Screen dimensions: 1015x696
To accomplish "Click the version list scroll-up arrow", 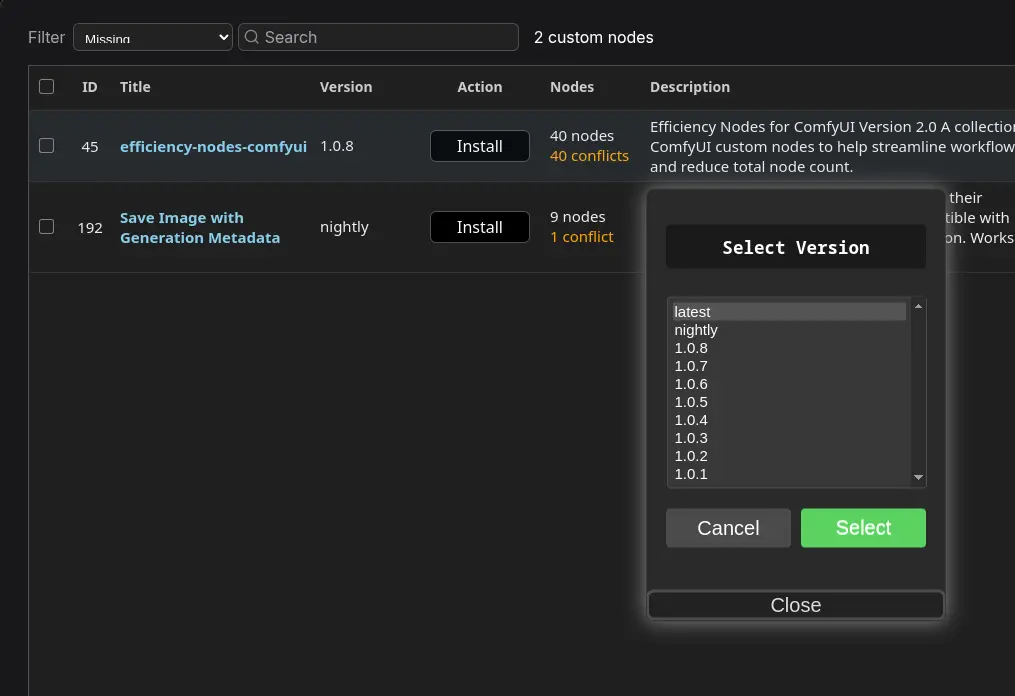I will tap(919, 306).
